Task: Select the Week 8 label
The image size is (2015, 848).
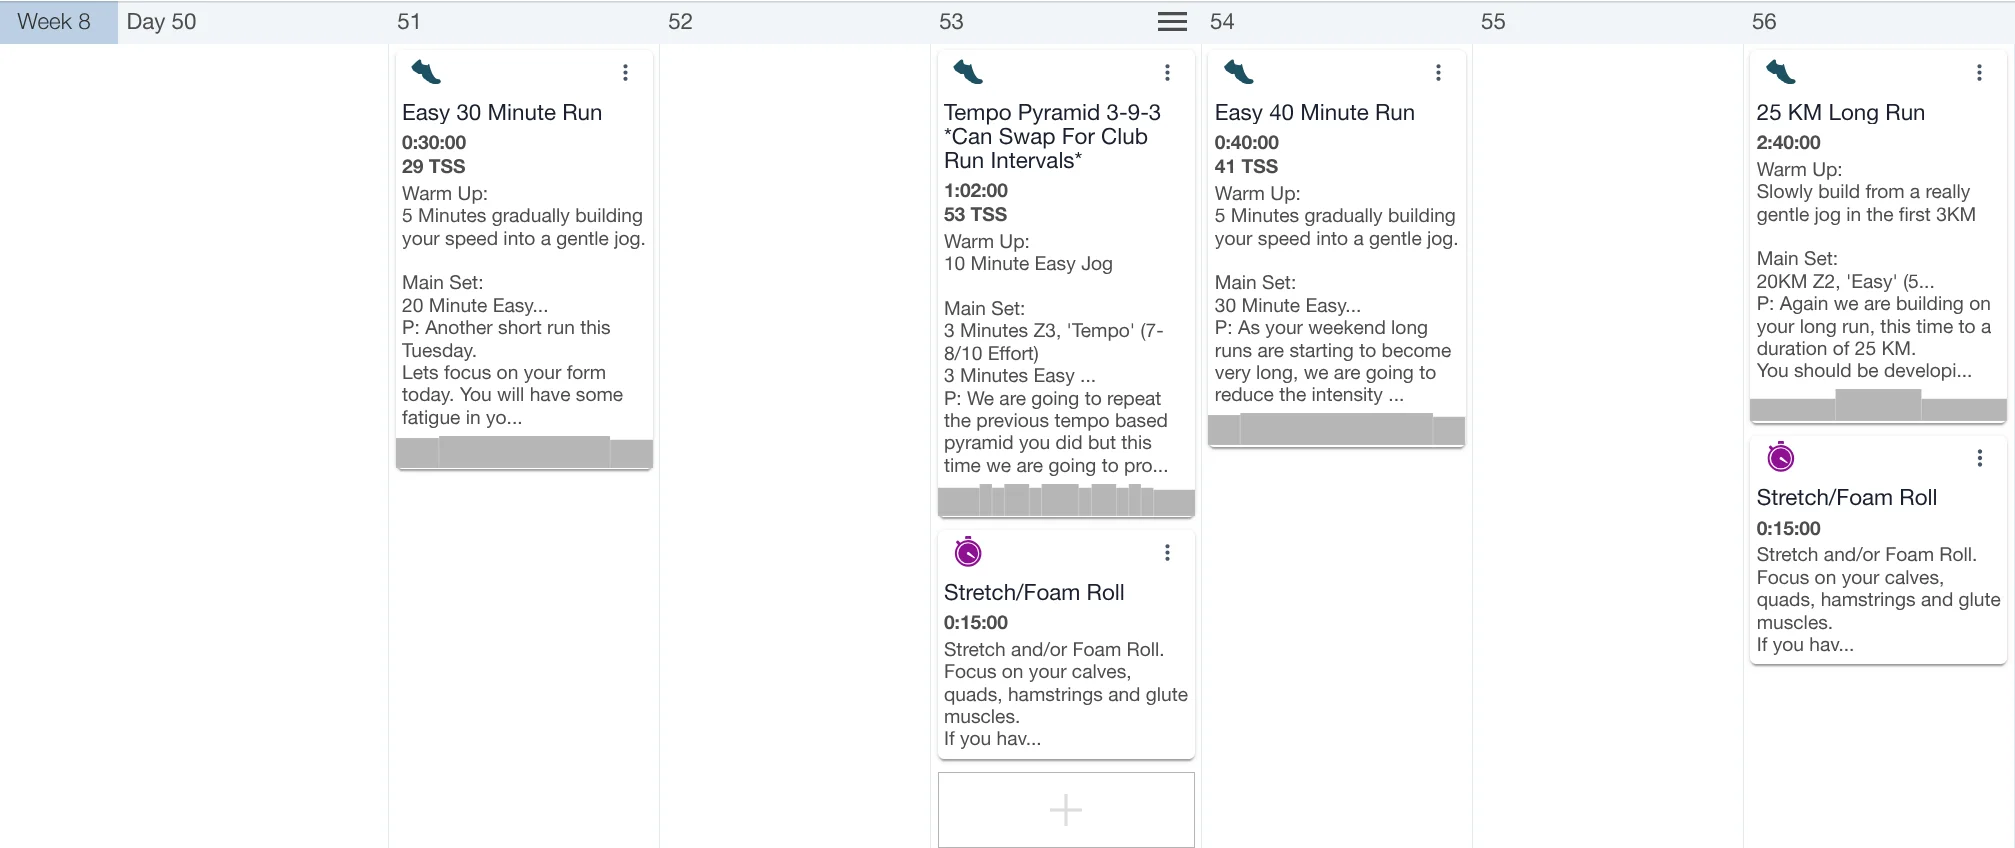Action: 55,22
